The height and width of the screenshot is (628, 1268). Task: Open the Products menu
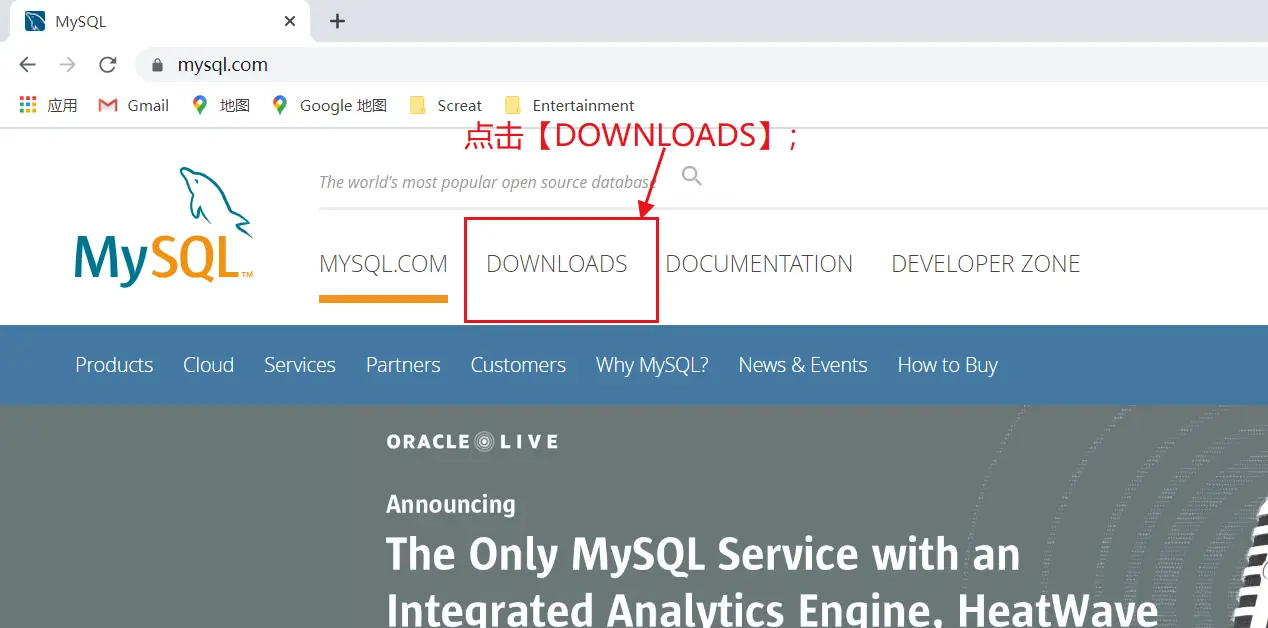114,365
